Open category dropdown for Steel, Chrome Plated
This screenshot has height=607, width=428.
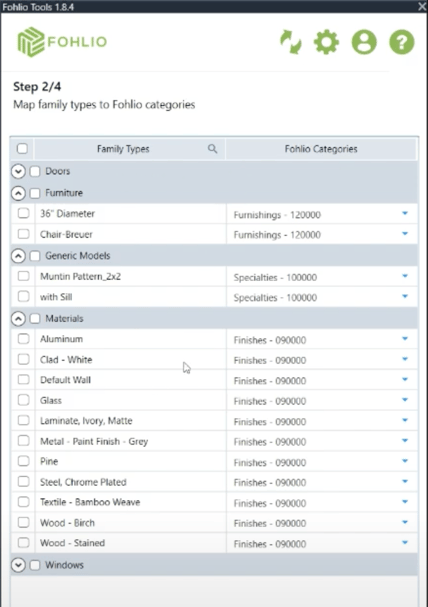tap(405, 482)
